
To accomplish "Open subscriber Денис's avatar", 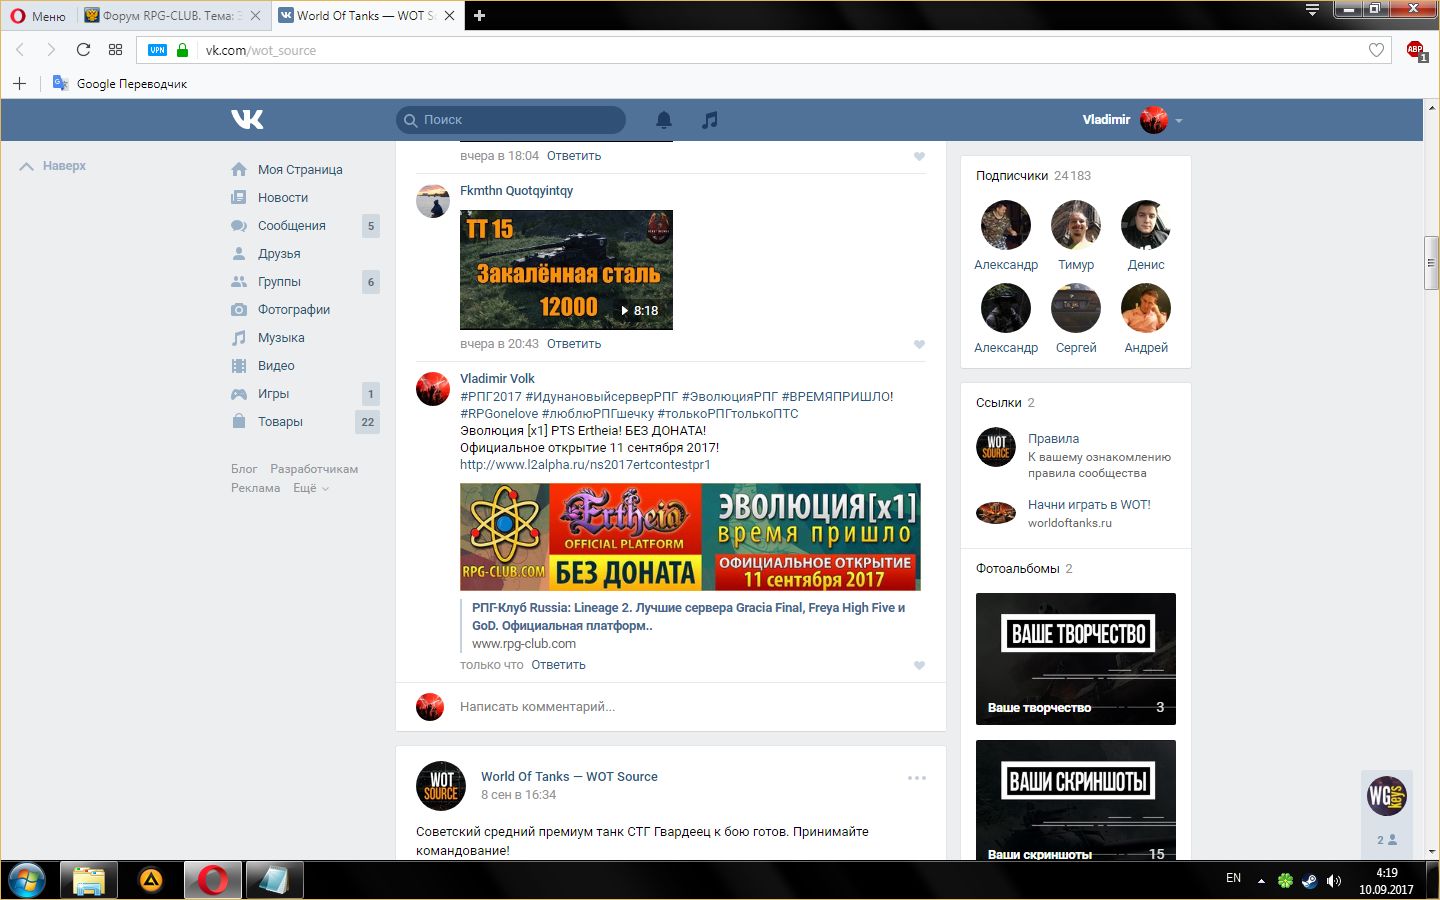I will pyautogui.click(x=1146, y=225).
